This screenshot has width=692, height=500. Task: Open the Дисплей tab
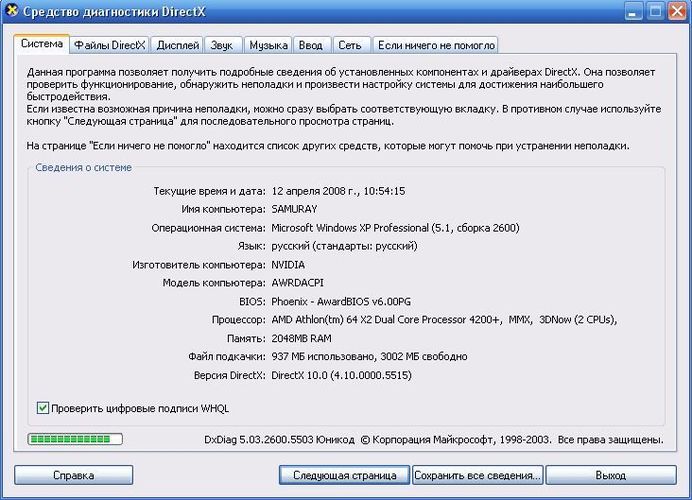click(x=178, y=45)
